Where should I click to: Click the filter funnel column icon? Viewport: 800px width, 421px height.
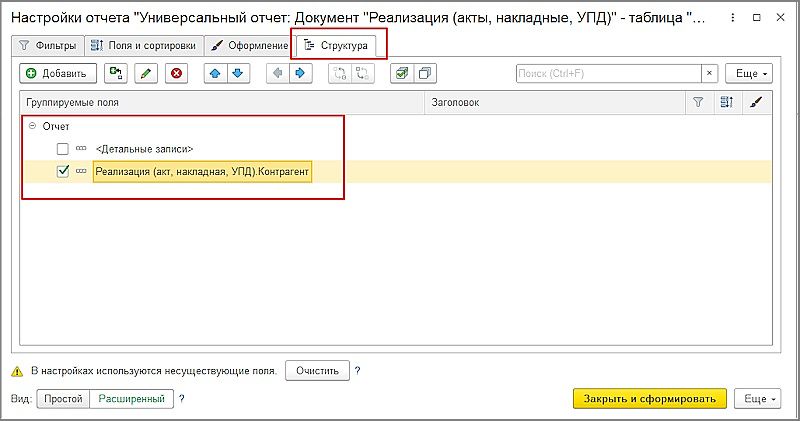coord(698,103)
